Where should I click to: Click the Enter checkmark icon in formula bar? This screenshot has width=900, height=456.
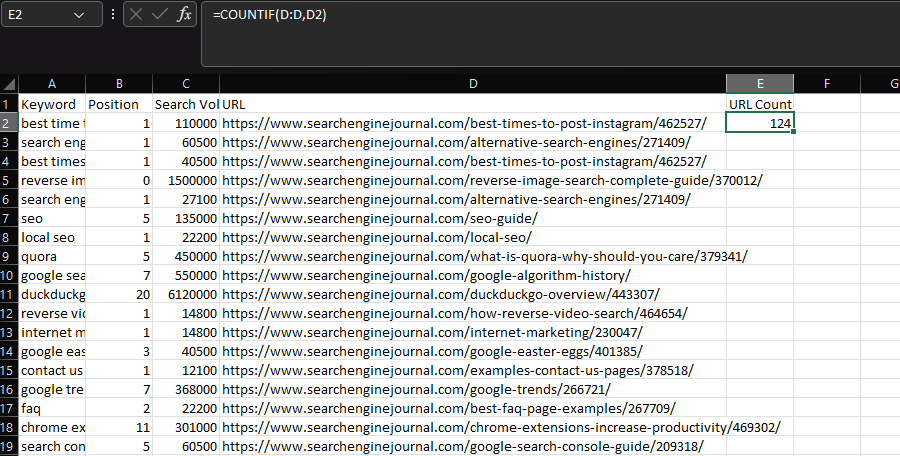tap(160, 14)
